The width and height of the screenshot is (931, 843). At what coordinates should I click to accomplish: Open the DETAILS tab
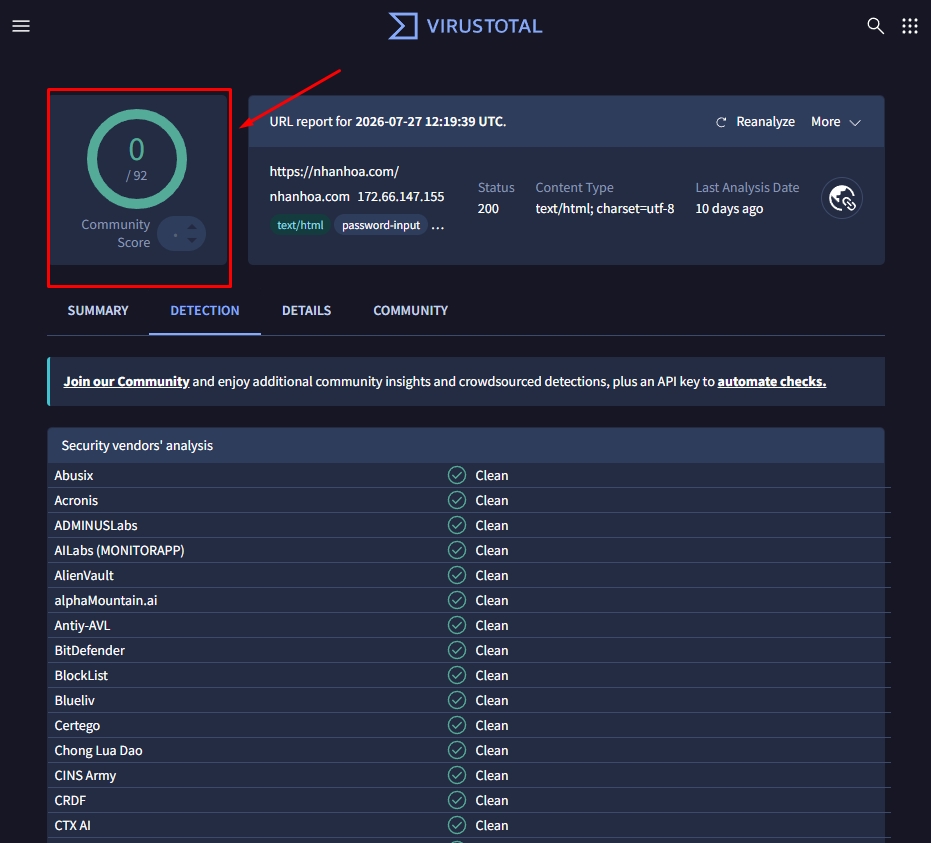point(306,310)
